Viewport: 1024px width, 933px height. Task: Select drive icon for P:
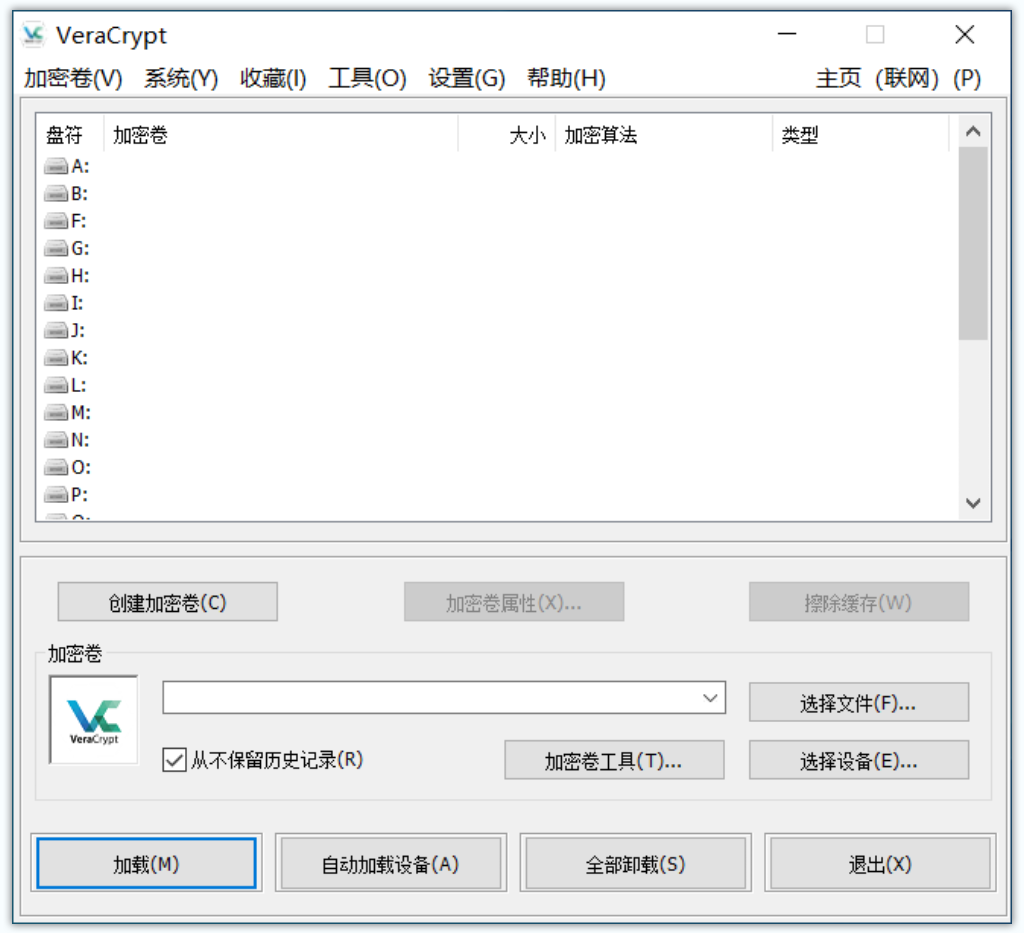[56, 496]
